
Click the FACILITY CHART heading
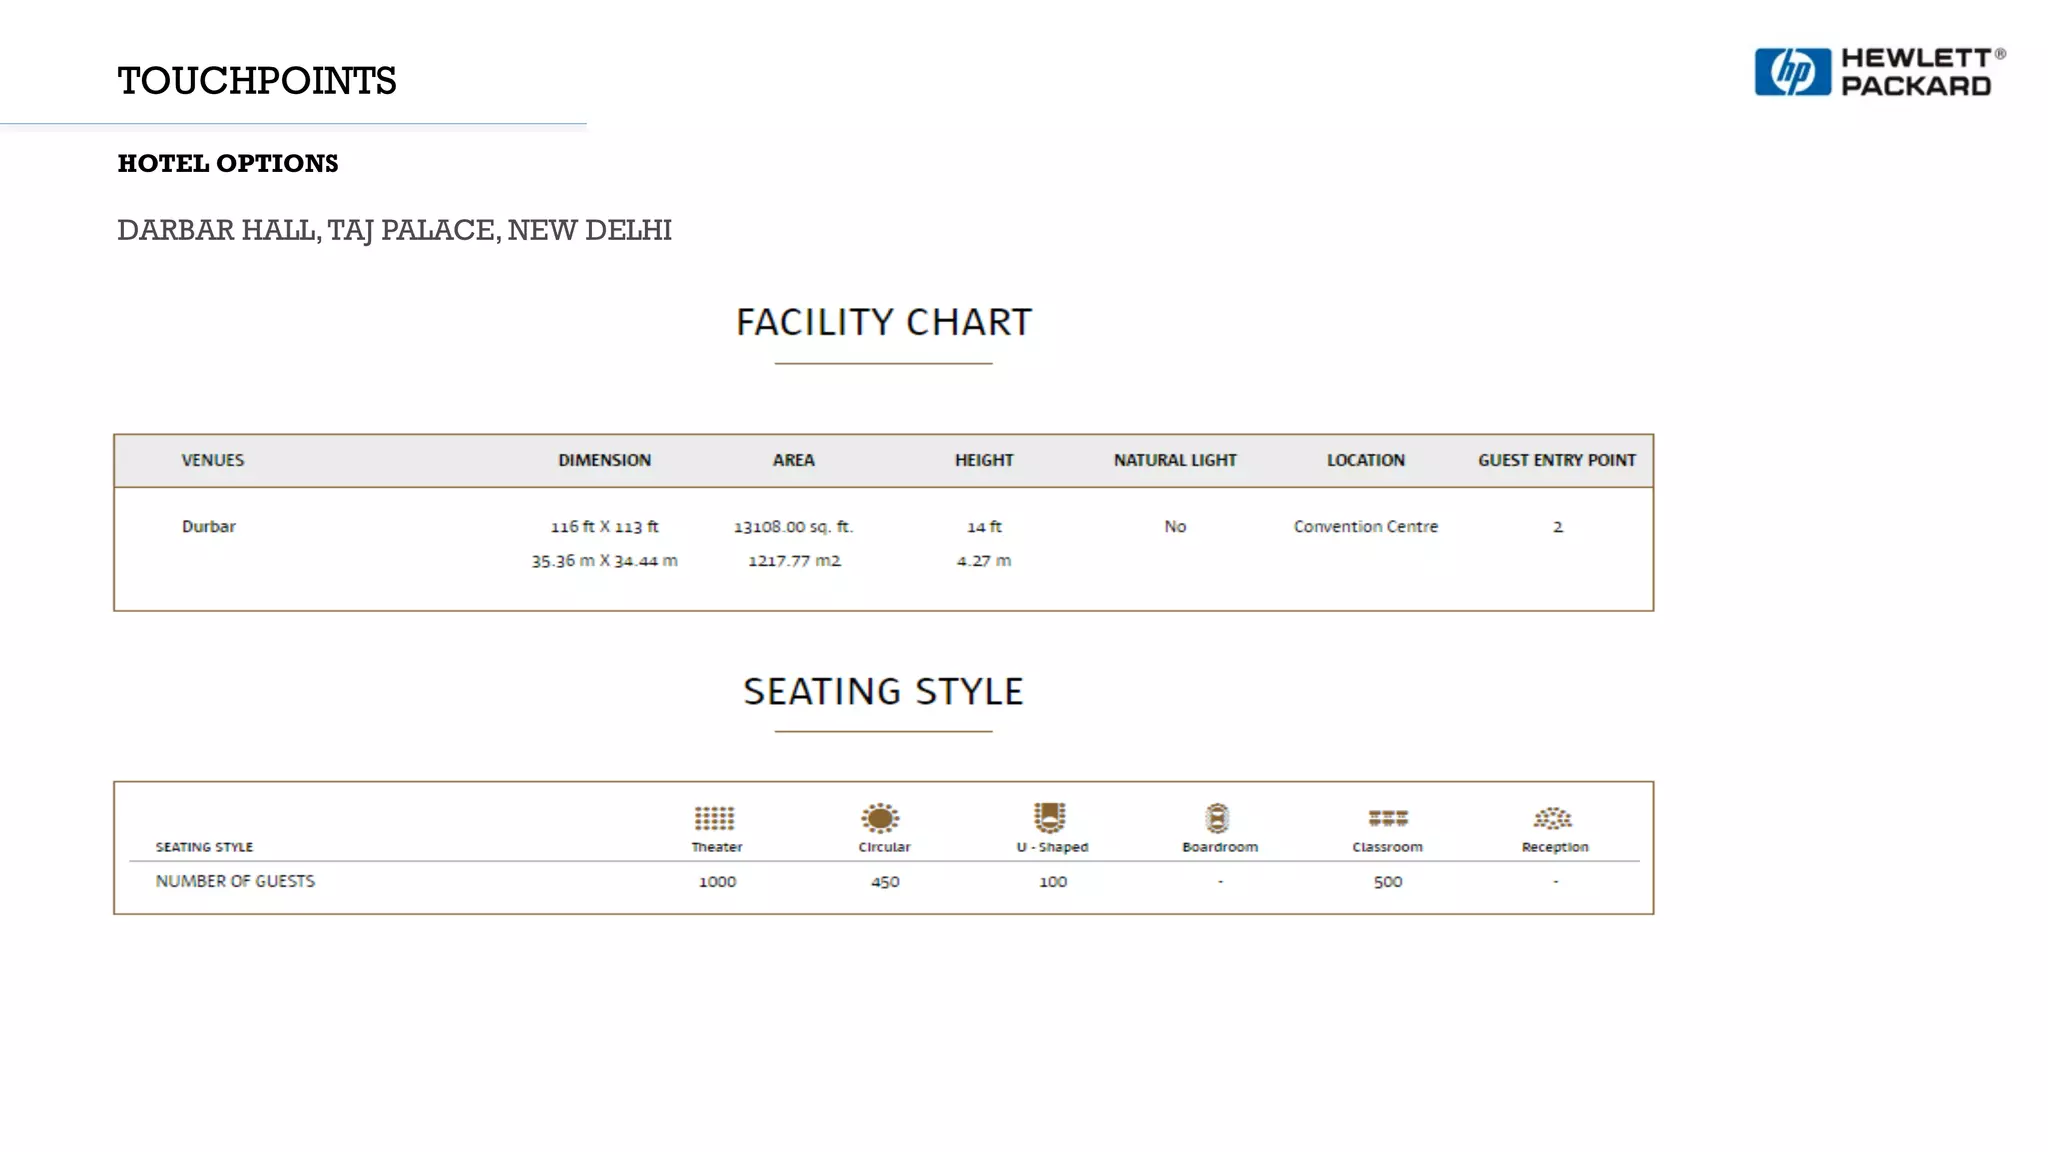coord(884,322)
